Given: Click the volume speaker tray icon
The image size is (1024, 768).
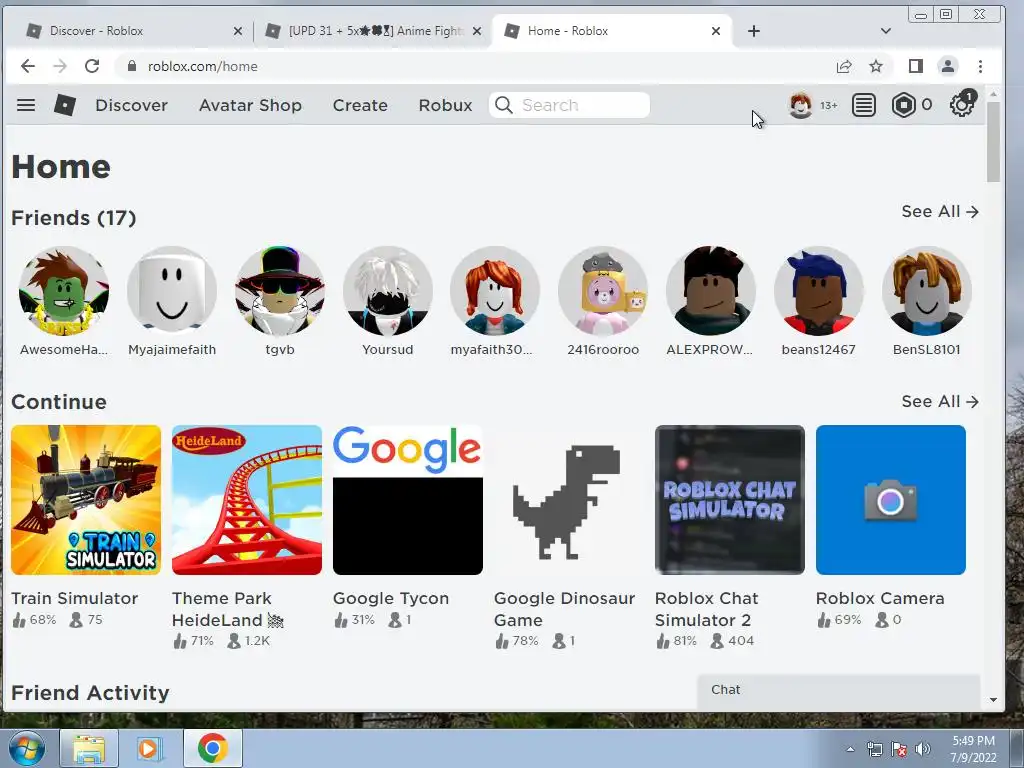Looking at the screenshot, I should 922,749.
